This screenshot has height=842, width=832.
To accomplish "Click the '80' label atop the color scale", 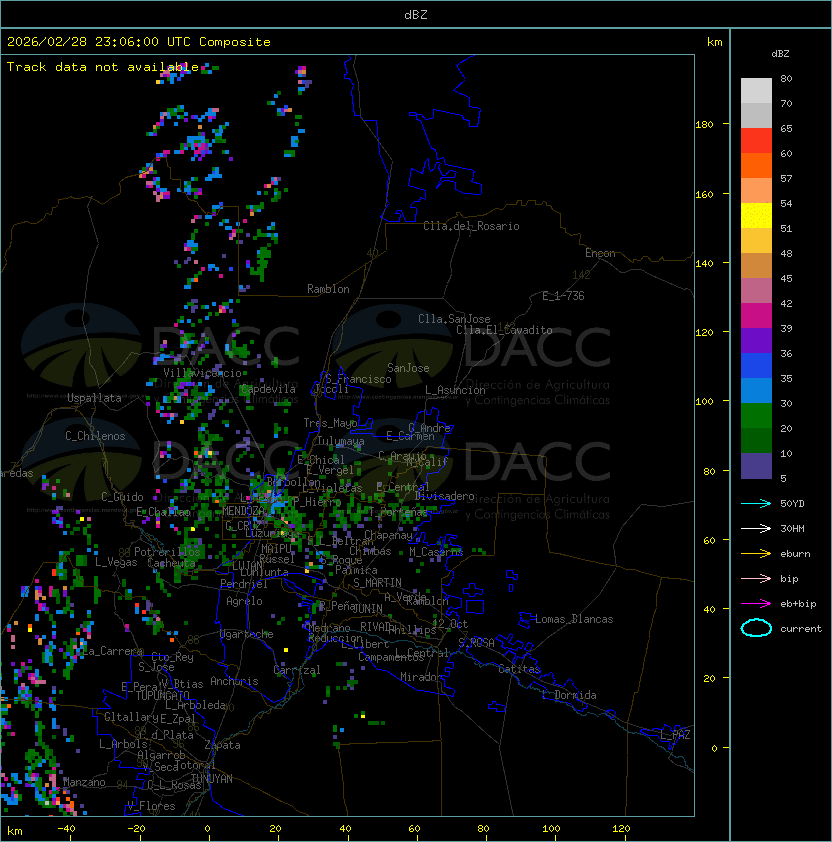I will click(x=786, y=78).
